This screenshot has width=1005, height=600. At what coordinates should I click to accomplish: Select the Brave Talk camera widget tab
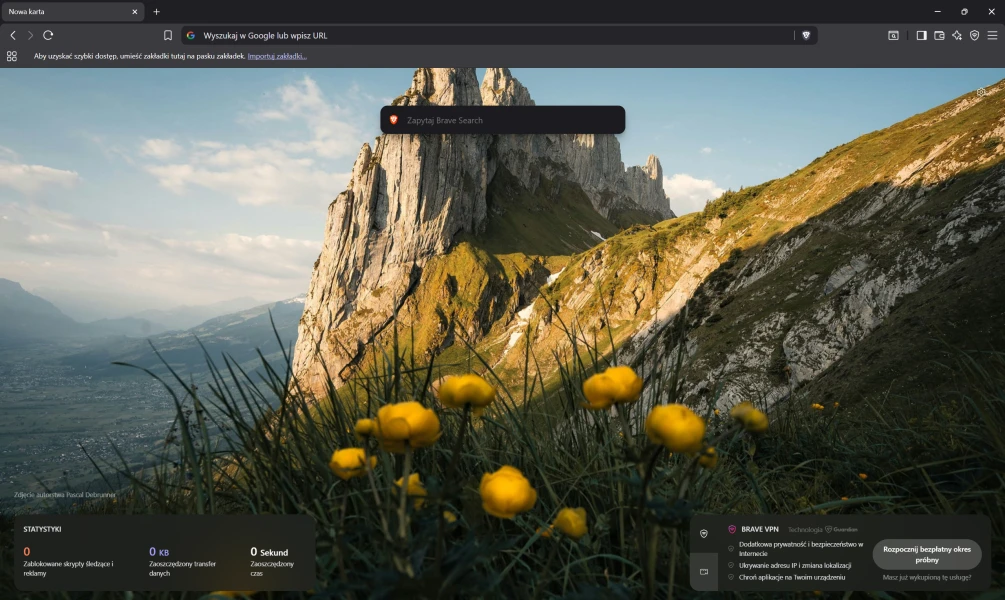pos(704,572)
